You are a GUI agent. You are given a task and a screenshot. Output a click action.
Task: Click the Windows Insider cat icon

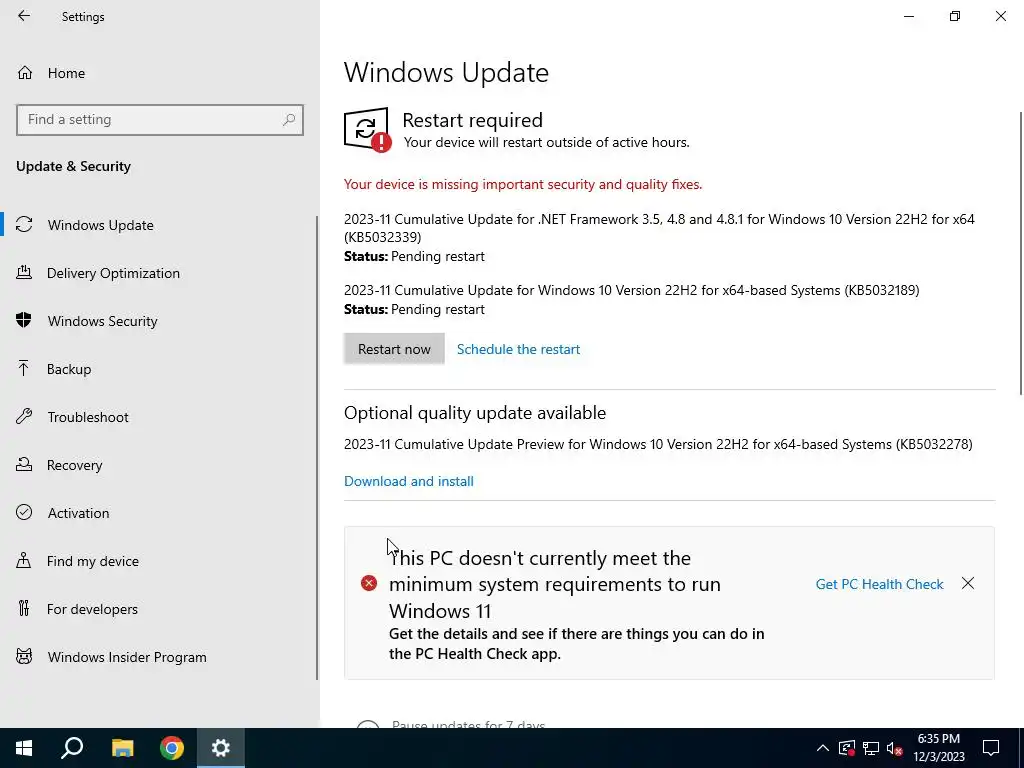pyautogui.click(x=24, y=656)
